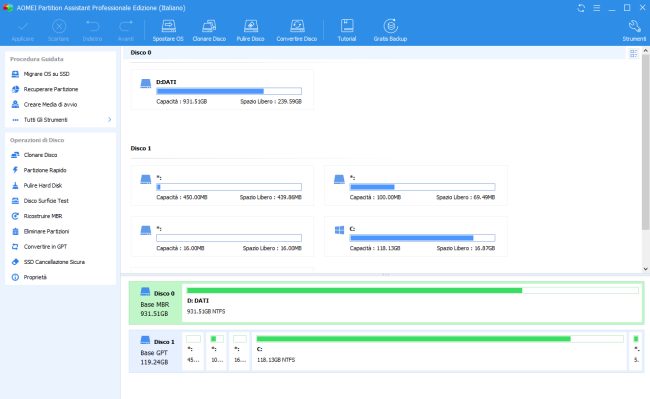
Task: Click 'Spazio Libero : 239.59GB' text
Action: coord(271,102)
